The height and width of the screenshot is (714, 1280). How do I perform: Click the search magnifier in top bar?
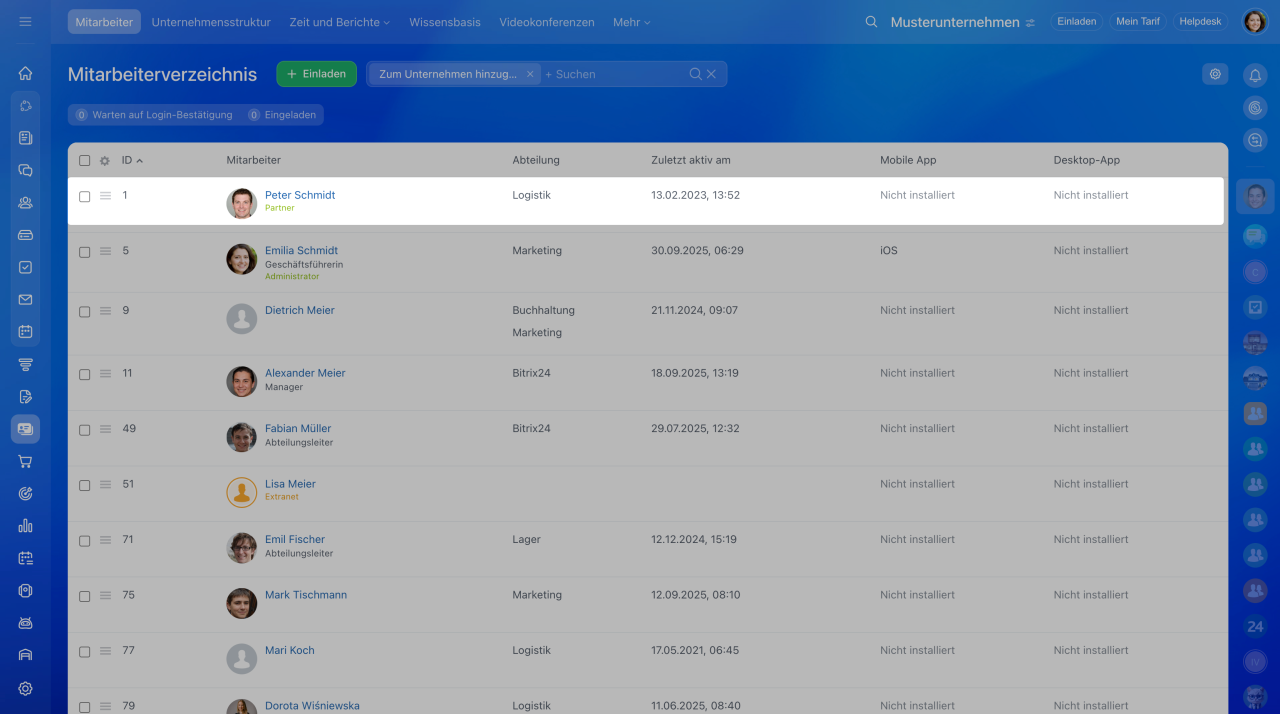tap(871, 22)
